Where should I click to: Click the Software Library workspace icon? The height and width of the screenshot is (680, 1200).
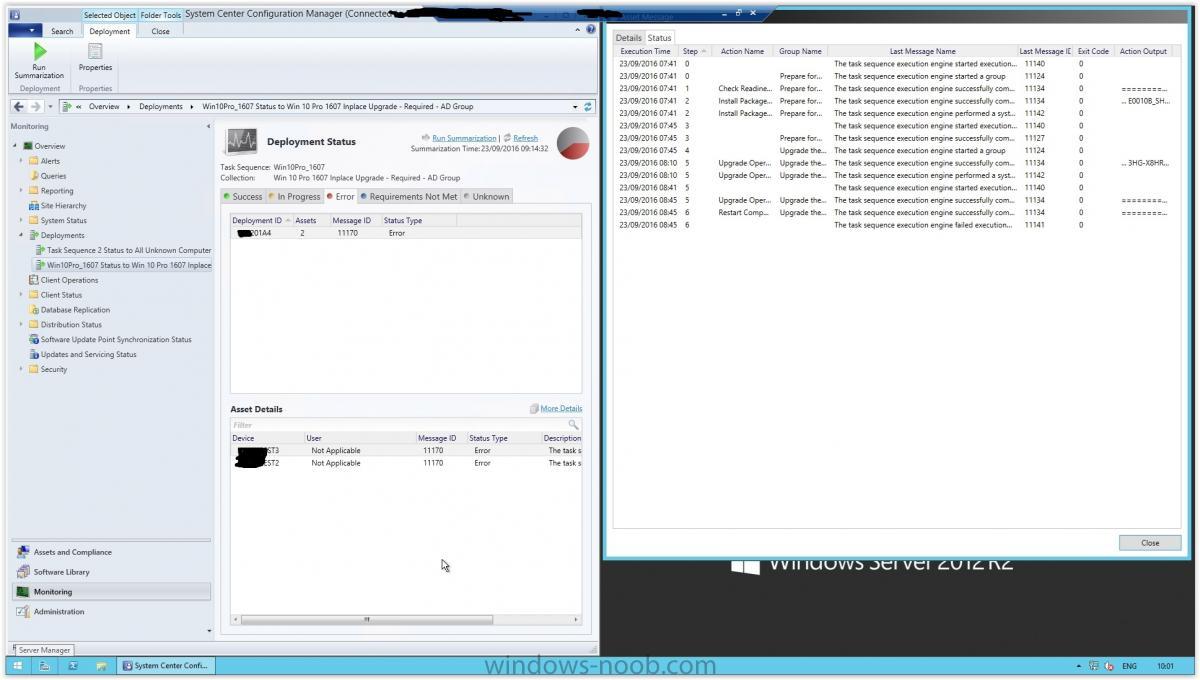[23, 572]
